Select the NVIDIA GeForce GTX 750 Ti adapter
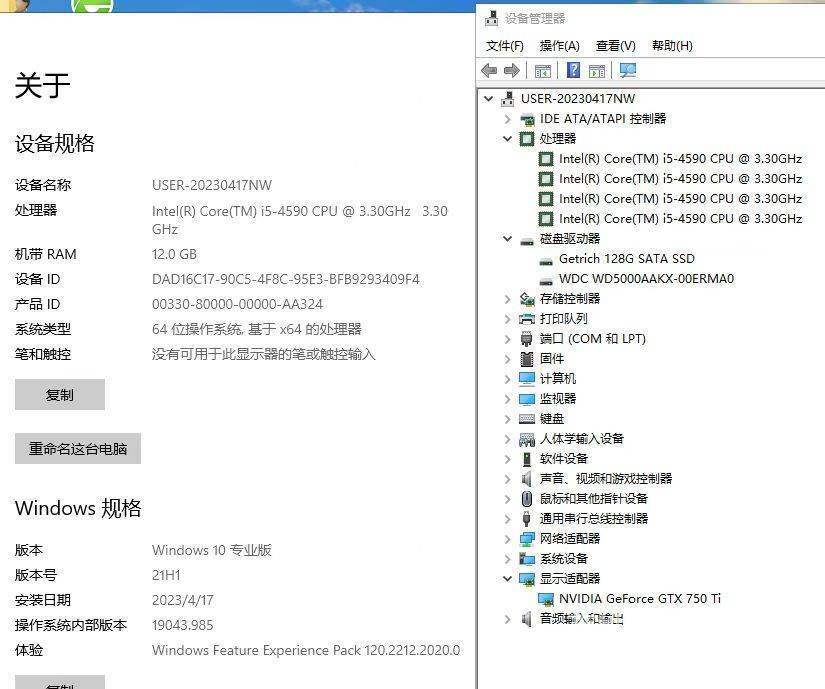Screen dimensions: 825x689 [x=640, y=599]
